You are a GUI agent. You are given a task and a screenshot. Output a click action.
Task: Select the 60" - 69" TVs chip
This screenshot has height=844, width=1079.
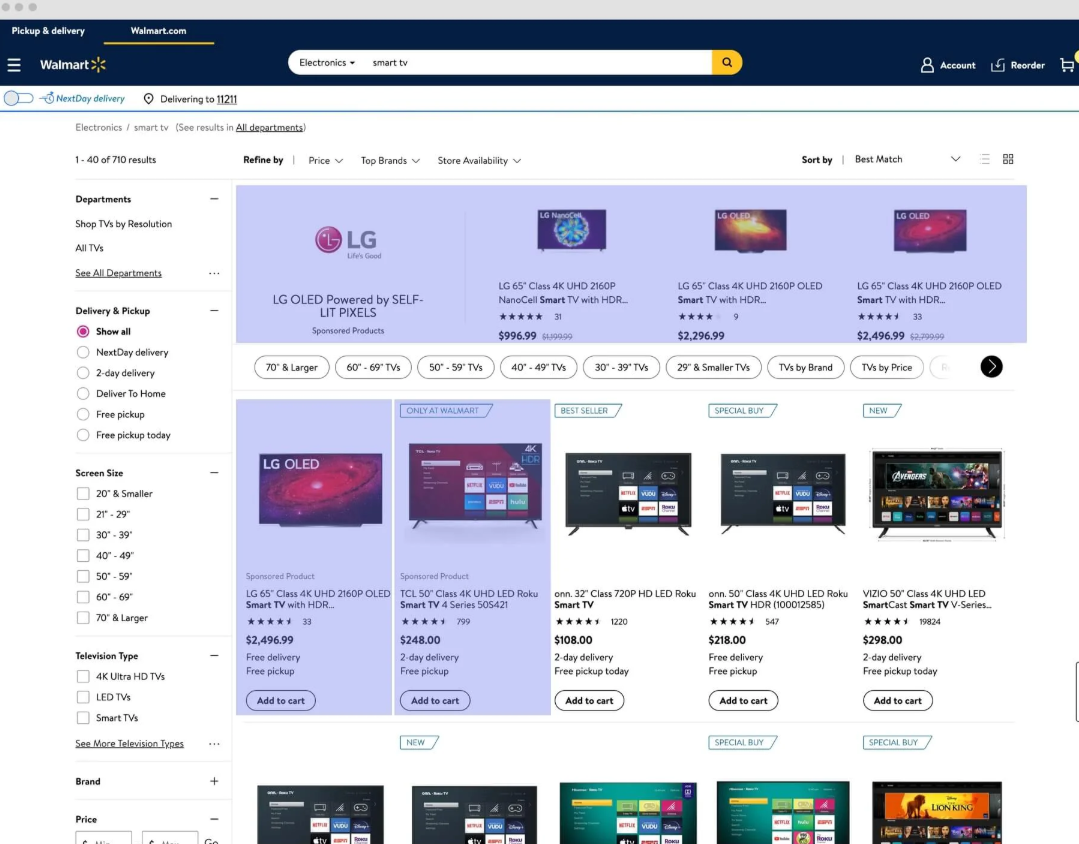373,367
